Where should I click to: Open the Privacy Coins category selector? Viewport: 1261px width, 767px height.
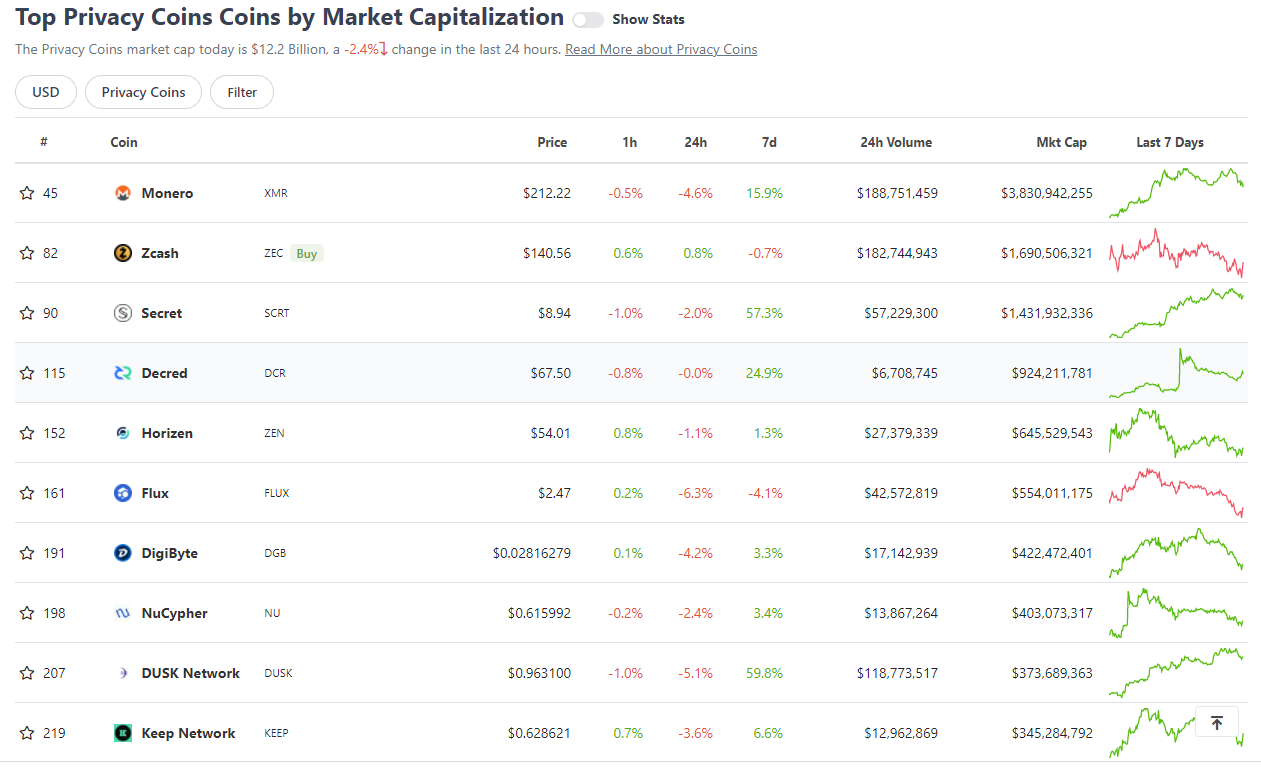point(143,91)
